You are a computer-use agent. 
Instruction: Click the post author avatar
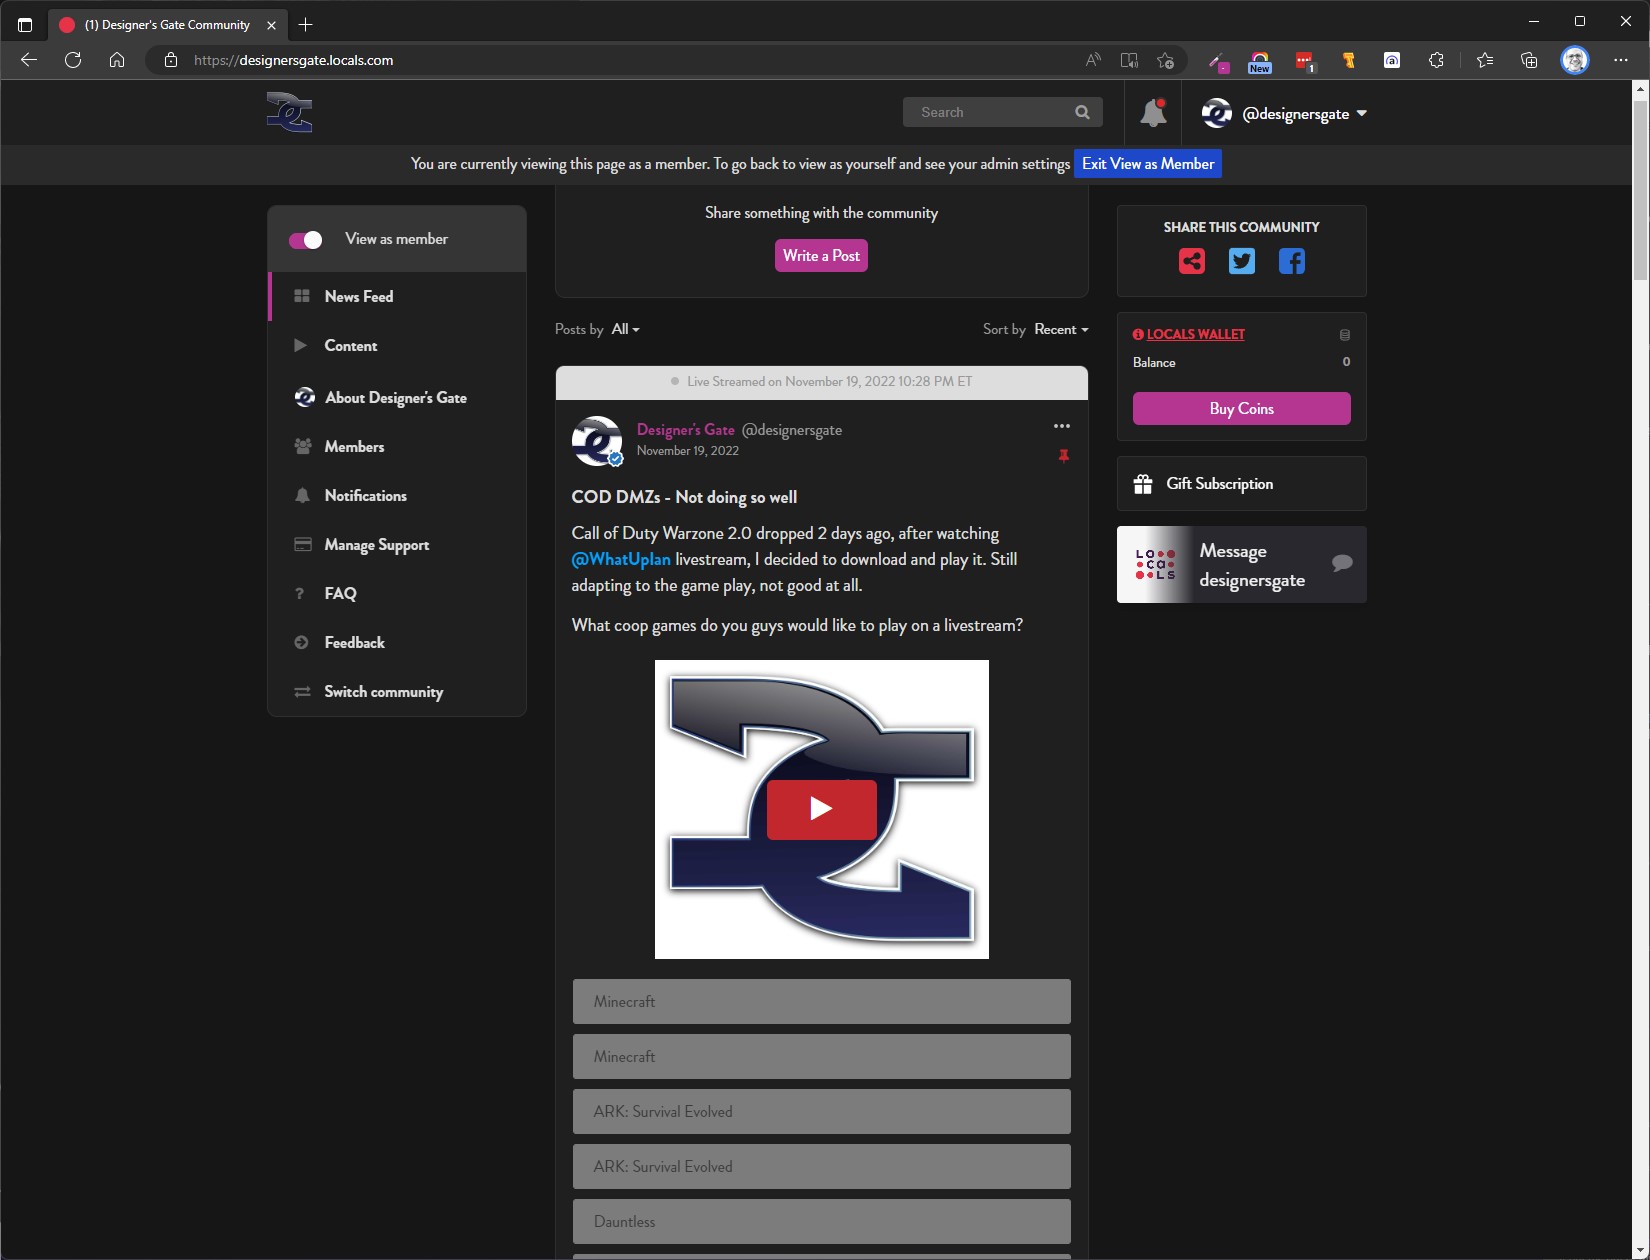597,441
